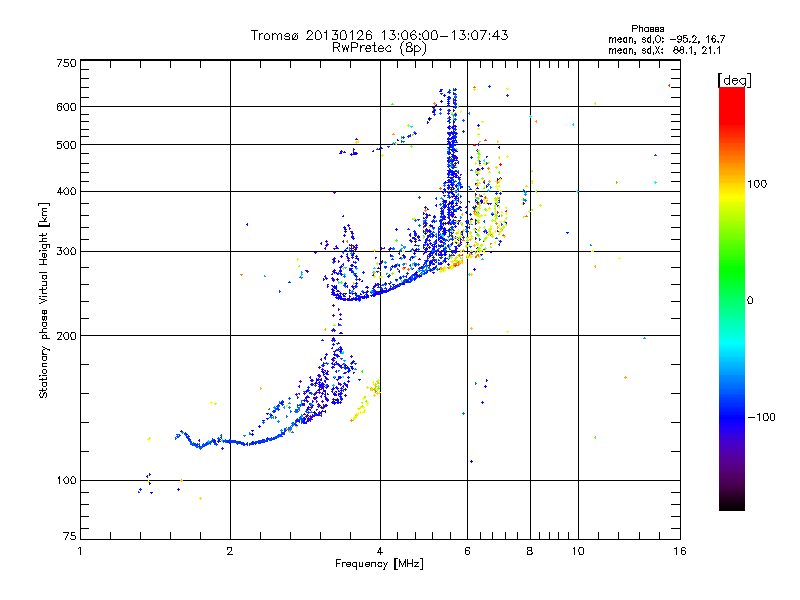The height and width of the screenshot is (600, 800).
Task: Click the frequency axis label "16"
Action: [680, 551]
